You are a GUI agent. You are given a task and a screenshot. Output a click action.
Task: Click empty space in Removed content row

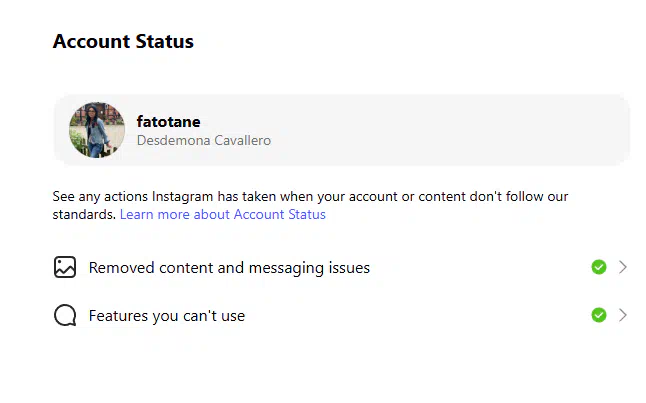[478, 267]
